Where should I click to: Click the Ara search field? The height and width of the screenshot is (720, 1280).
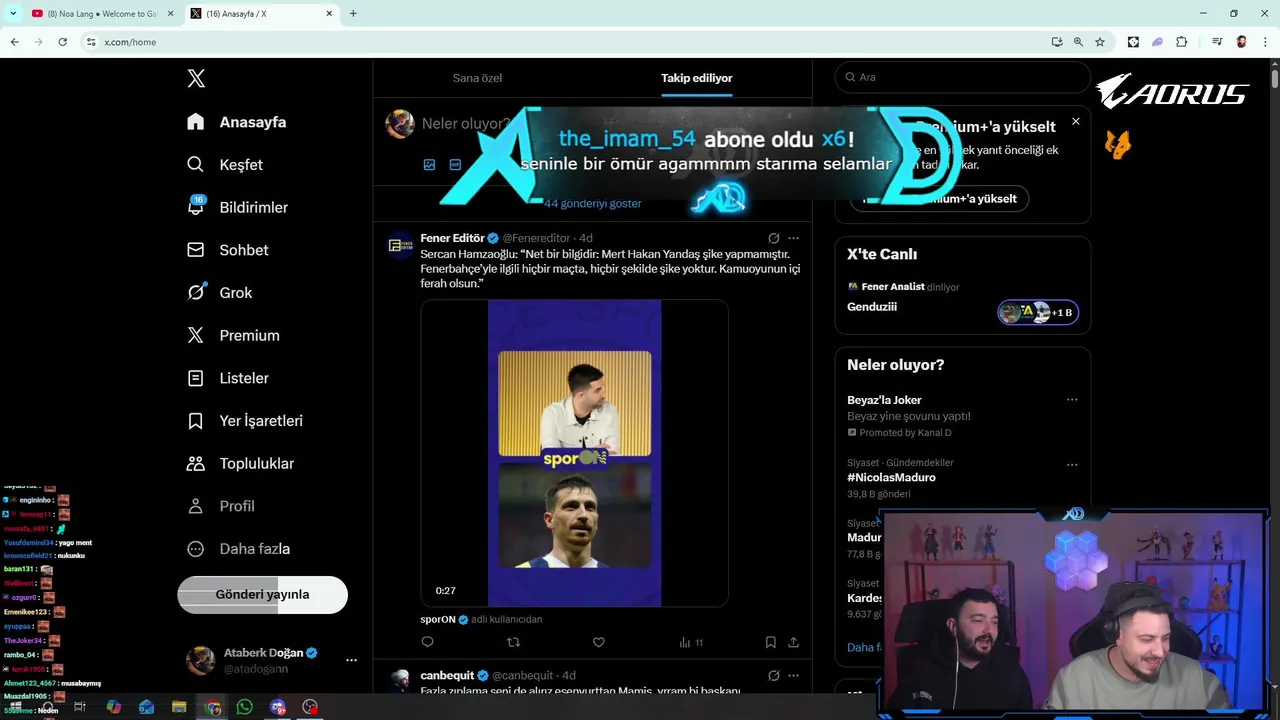[x=962, y=77]
